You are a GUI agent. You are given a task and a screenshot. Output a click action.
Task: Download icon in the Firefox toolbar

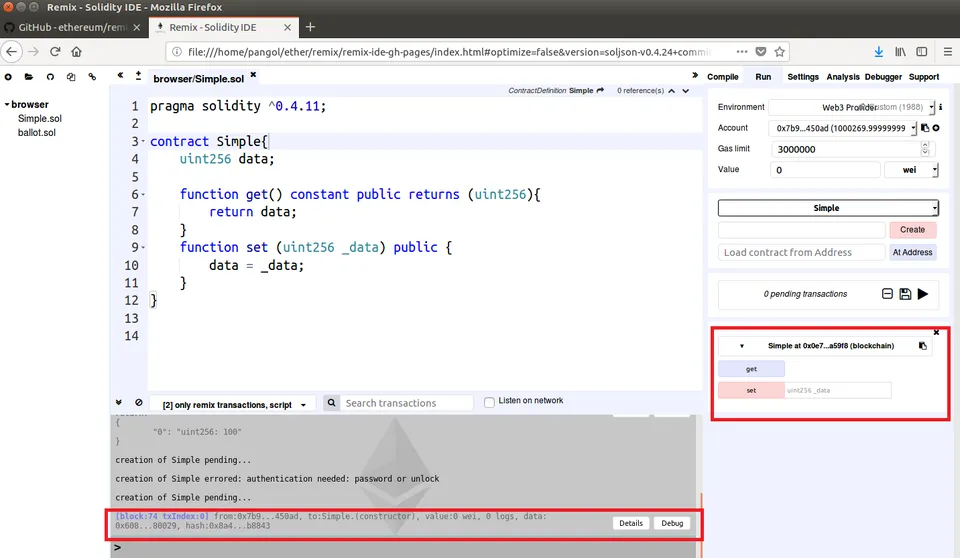[x=879, y=52]
